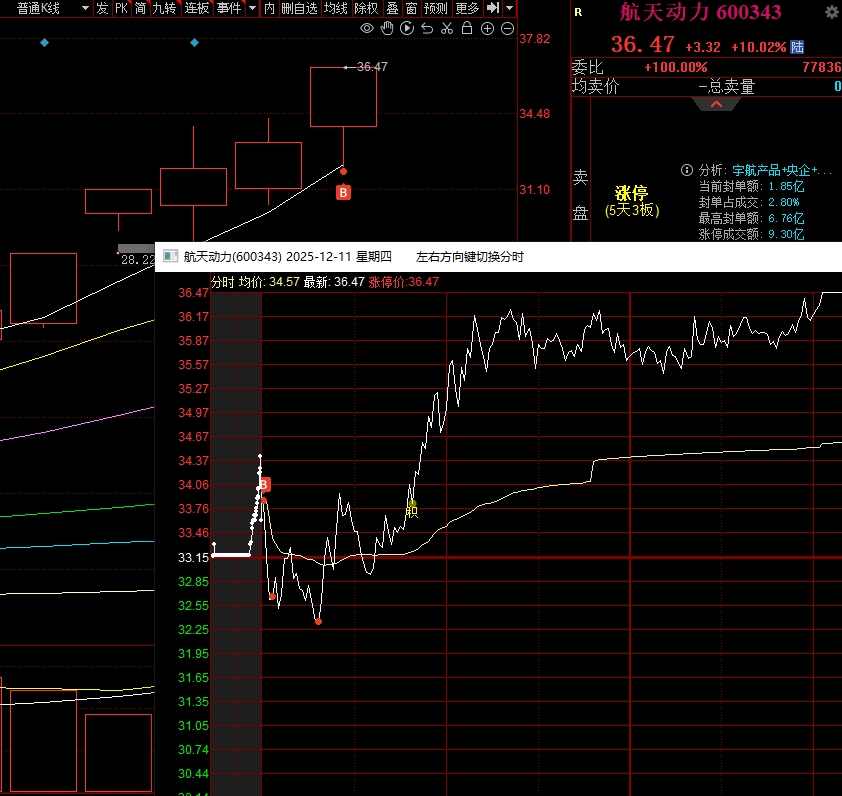Click the 涨停成交额 9.30亿 value
842x796 pixels.
[786, 234]
